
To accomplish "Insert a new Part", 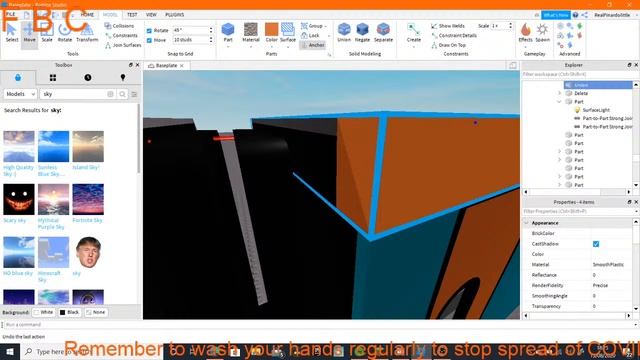I will click(x=228, y=33).
